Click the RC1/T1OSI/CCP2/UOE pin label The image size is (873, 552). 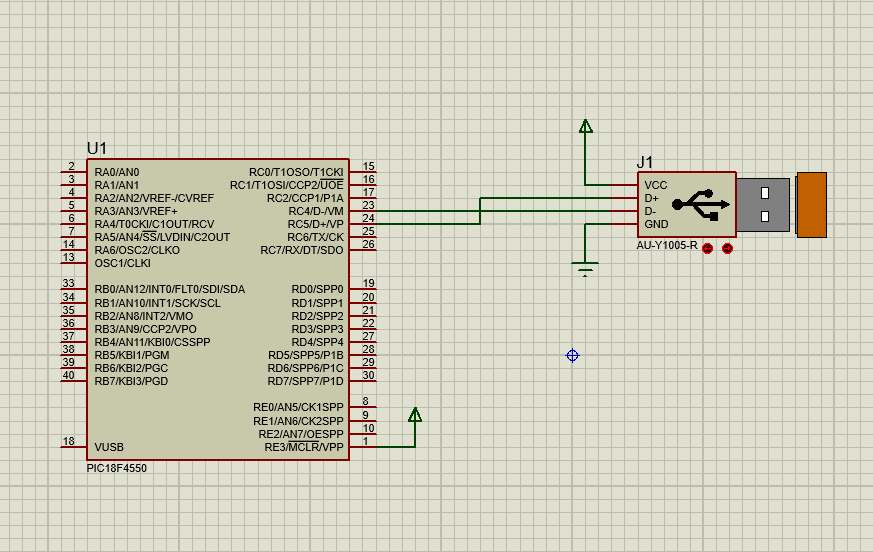point(287,185)
